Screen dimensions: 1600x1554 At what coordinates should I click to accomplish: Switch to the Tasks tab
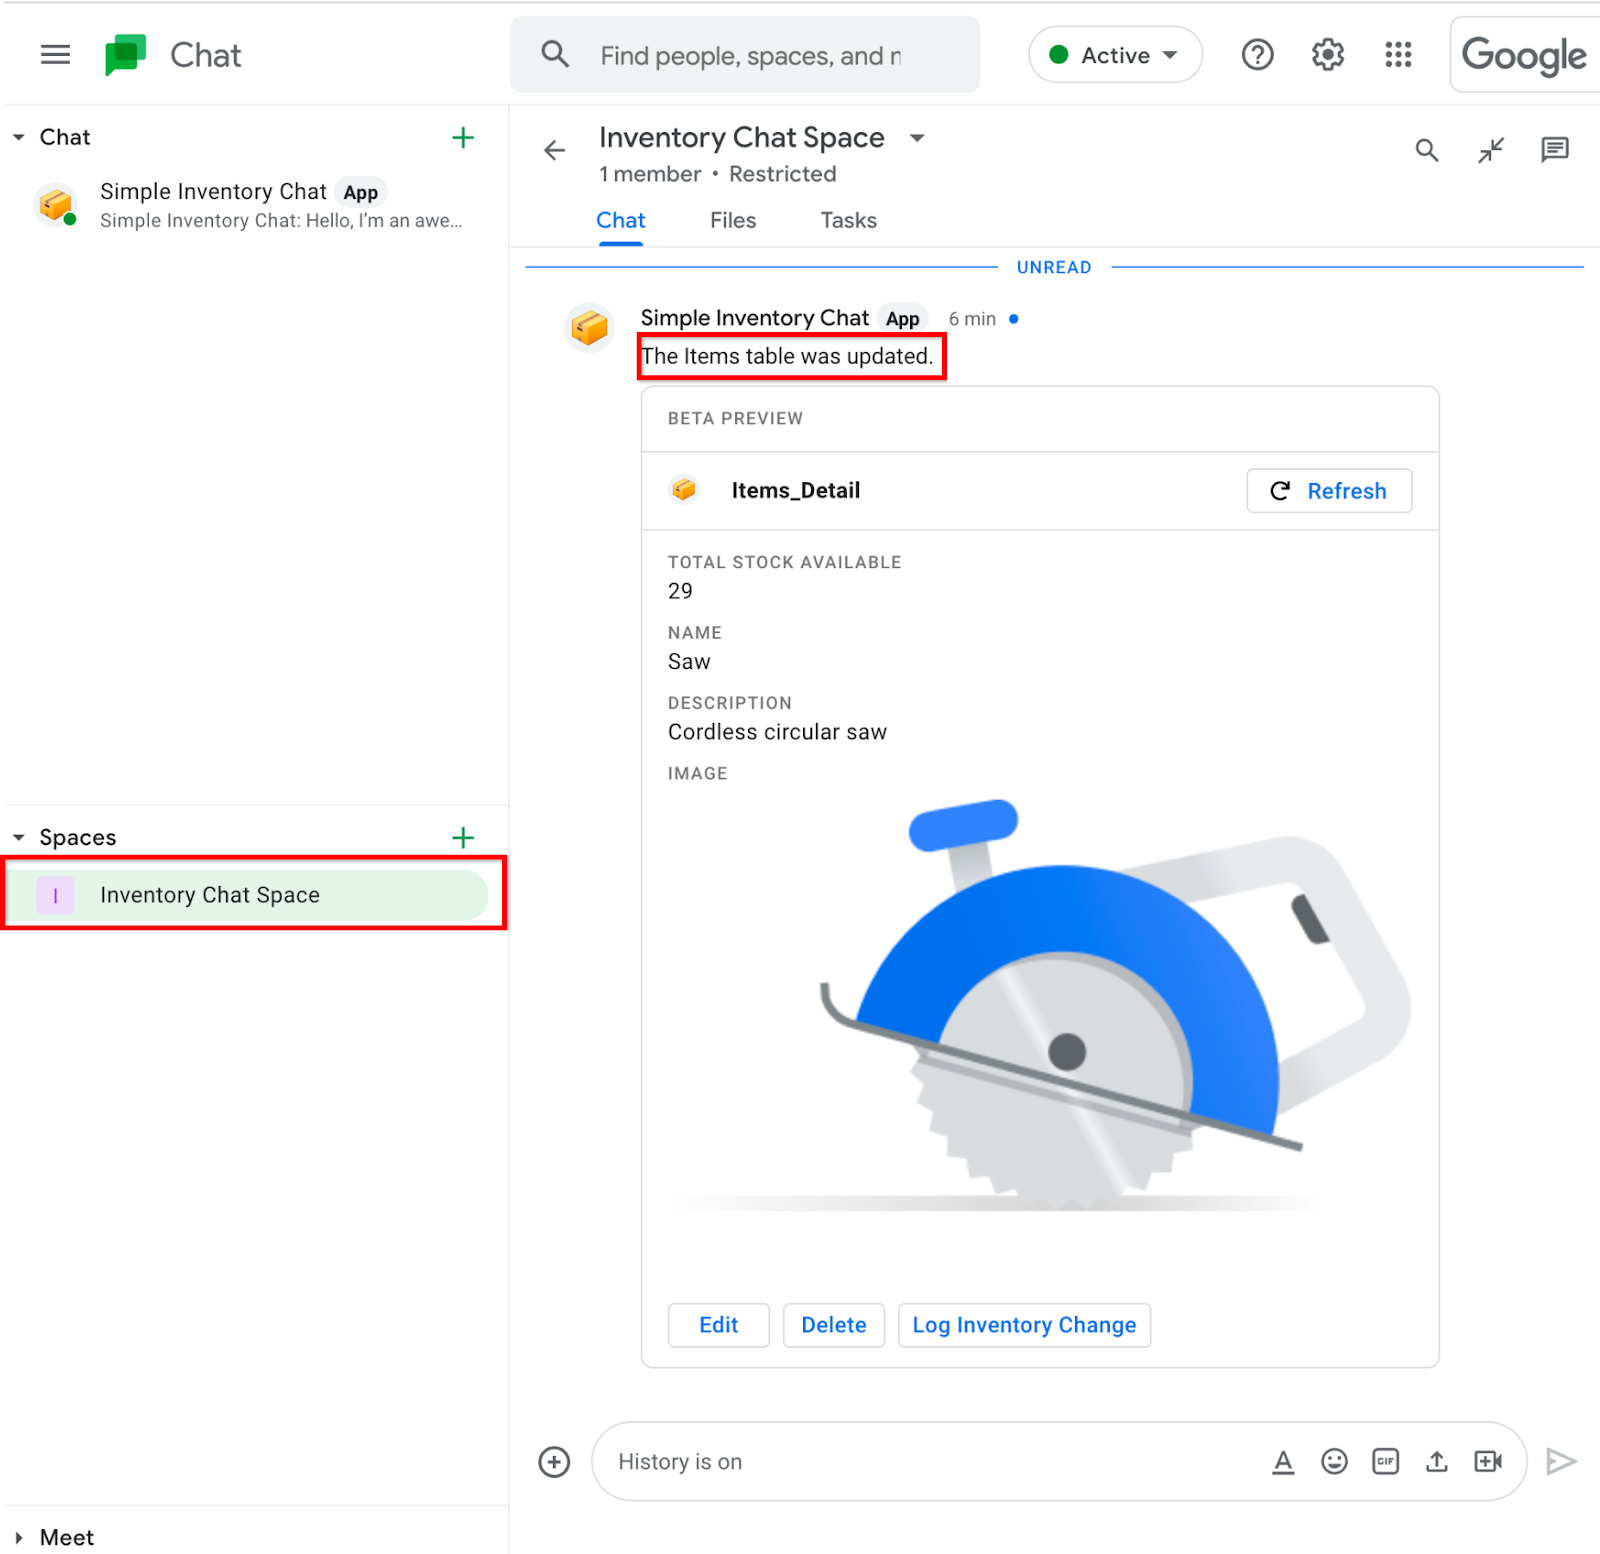(847, 220)
